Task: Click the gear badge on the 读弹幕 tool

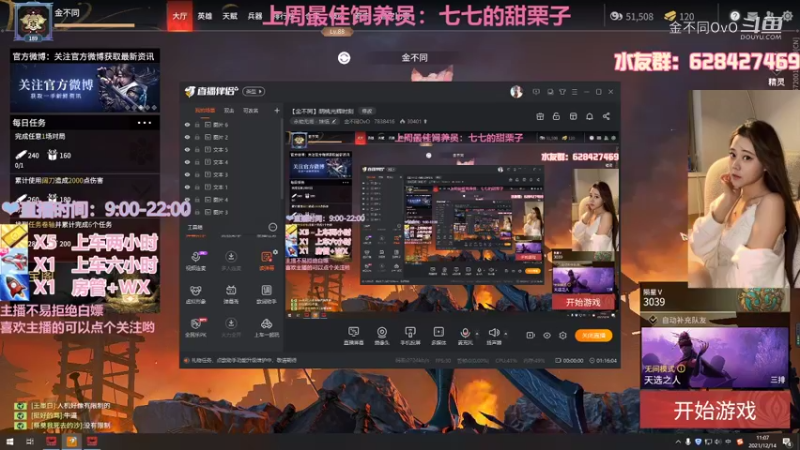Action: pos(276,252)
